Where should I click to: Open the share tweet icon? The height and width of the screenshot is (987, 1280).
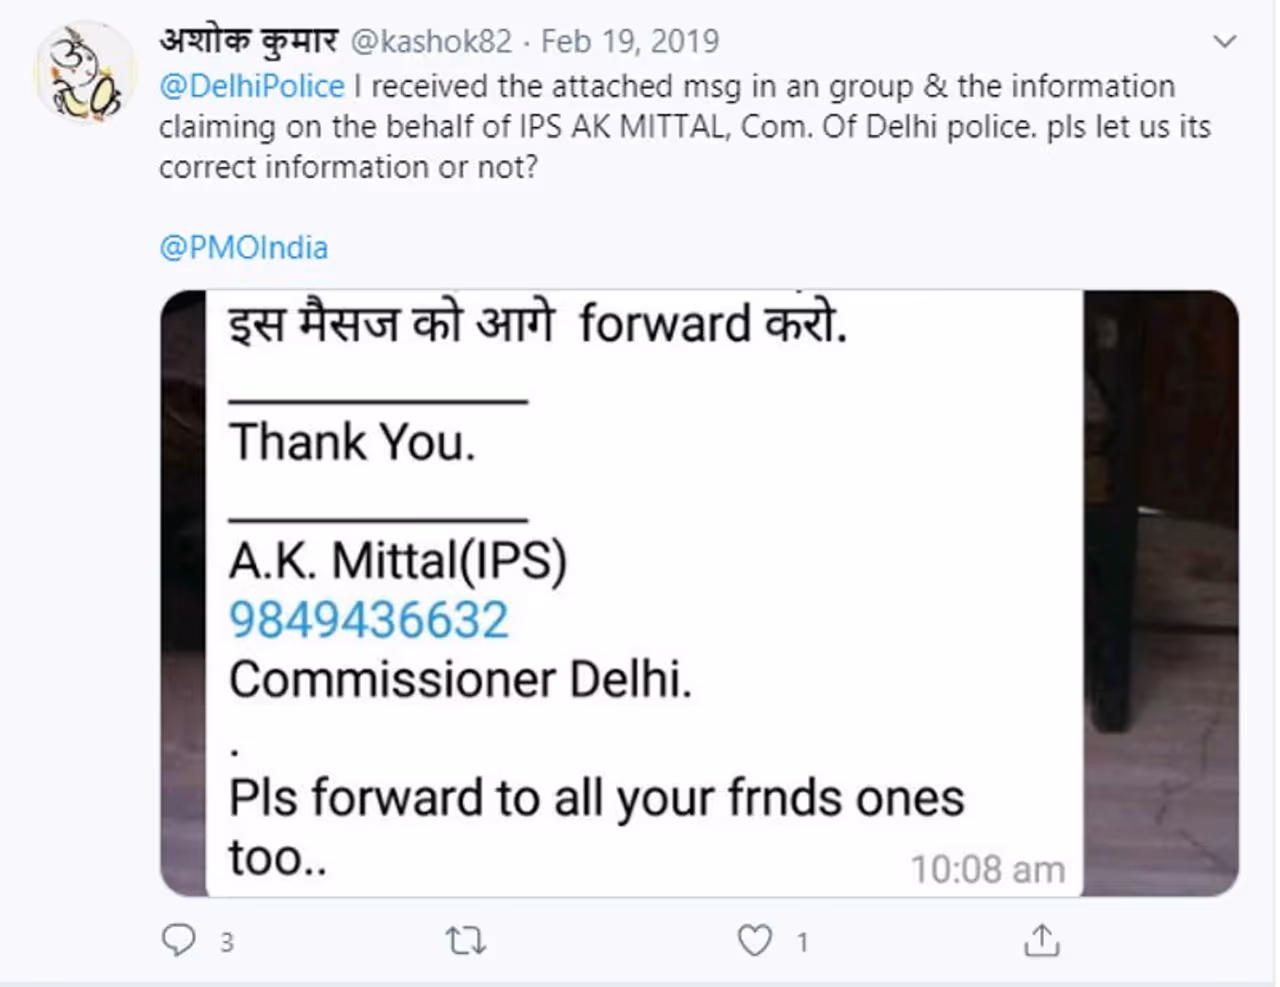click(x=1041, y=941)
